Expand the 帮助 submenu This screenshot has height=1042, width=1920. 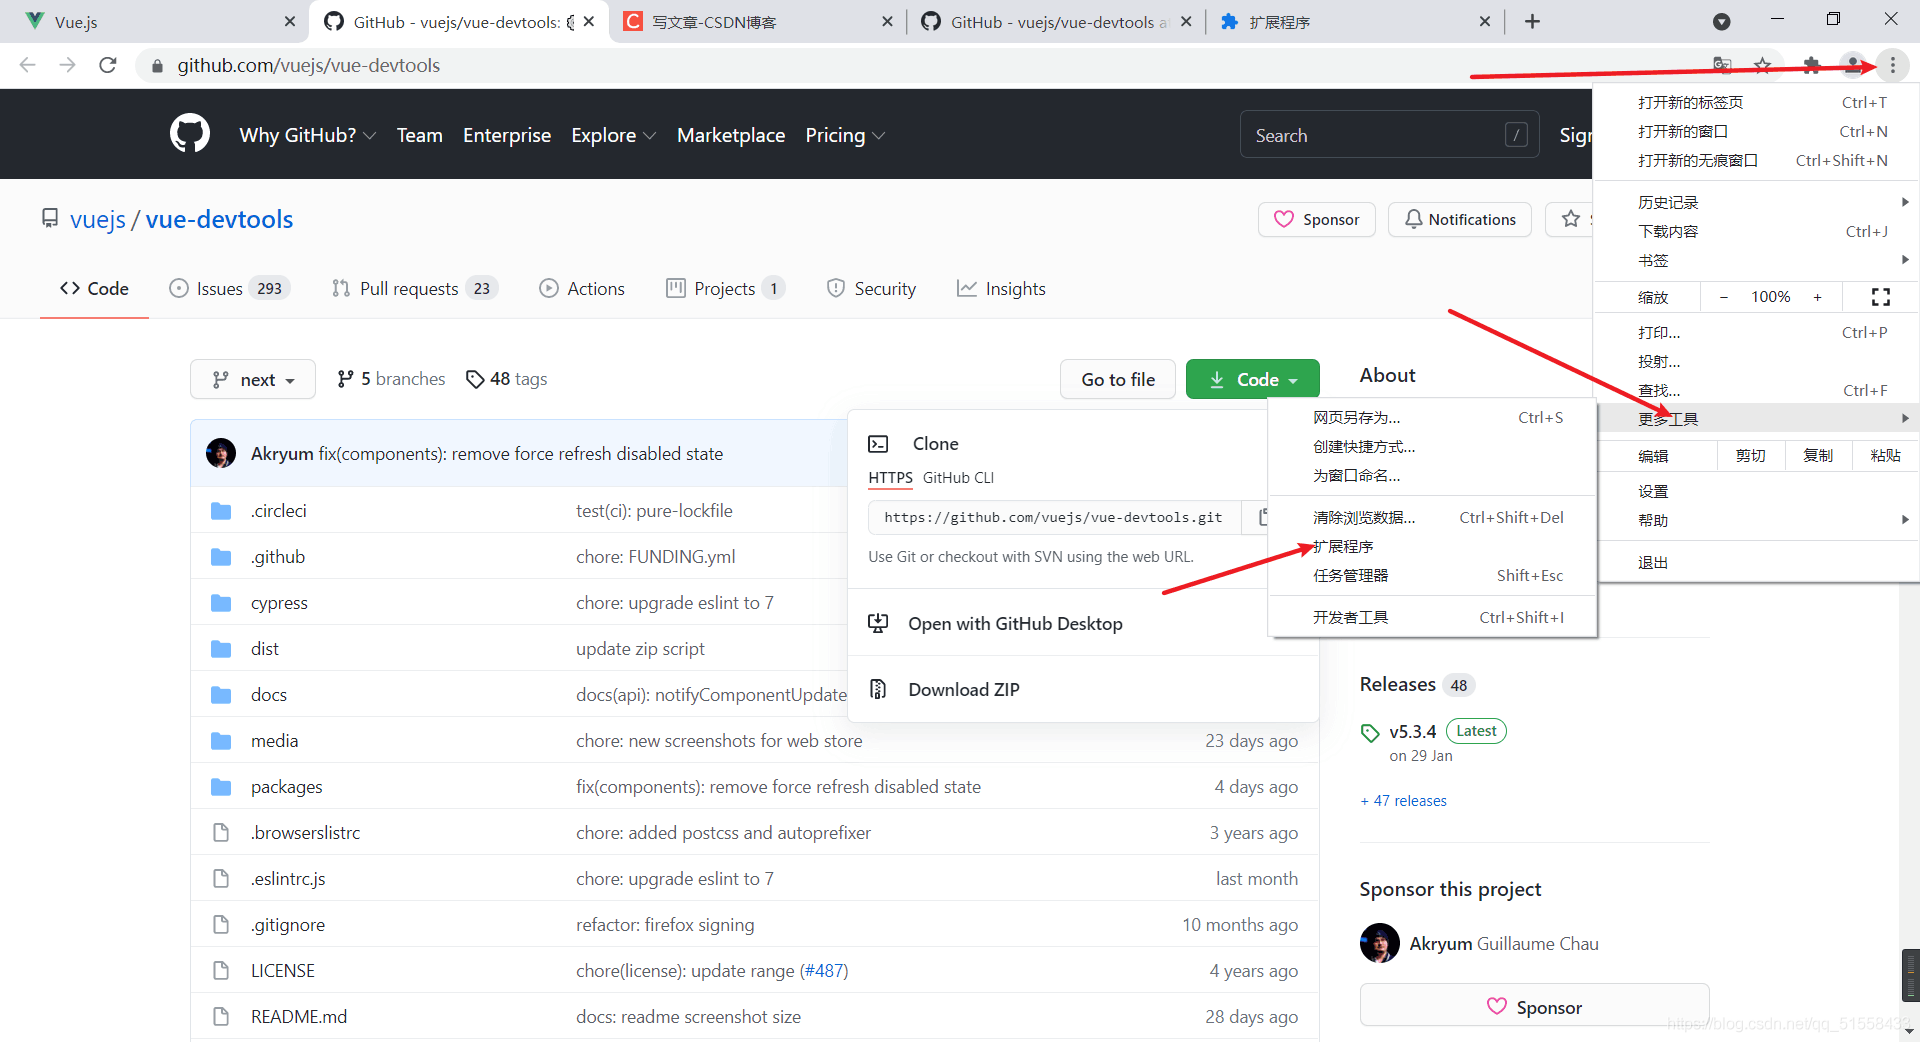click(x=1757, y=520)
